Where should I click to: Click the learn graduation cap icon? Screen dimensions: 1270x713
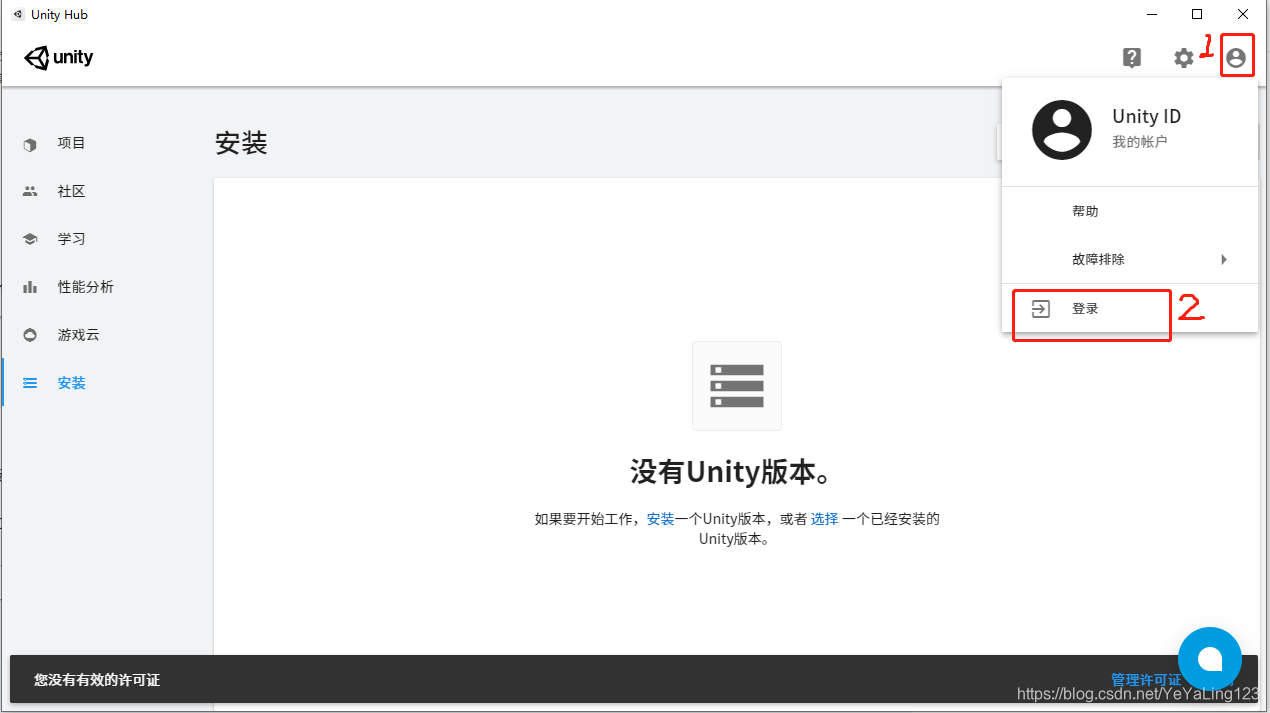coord(30,240)
